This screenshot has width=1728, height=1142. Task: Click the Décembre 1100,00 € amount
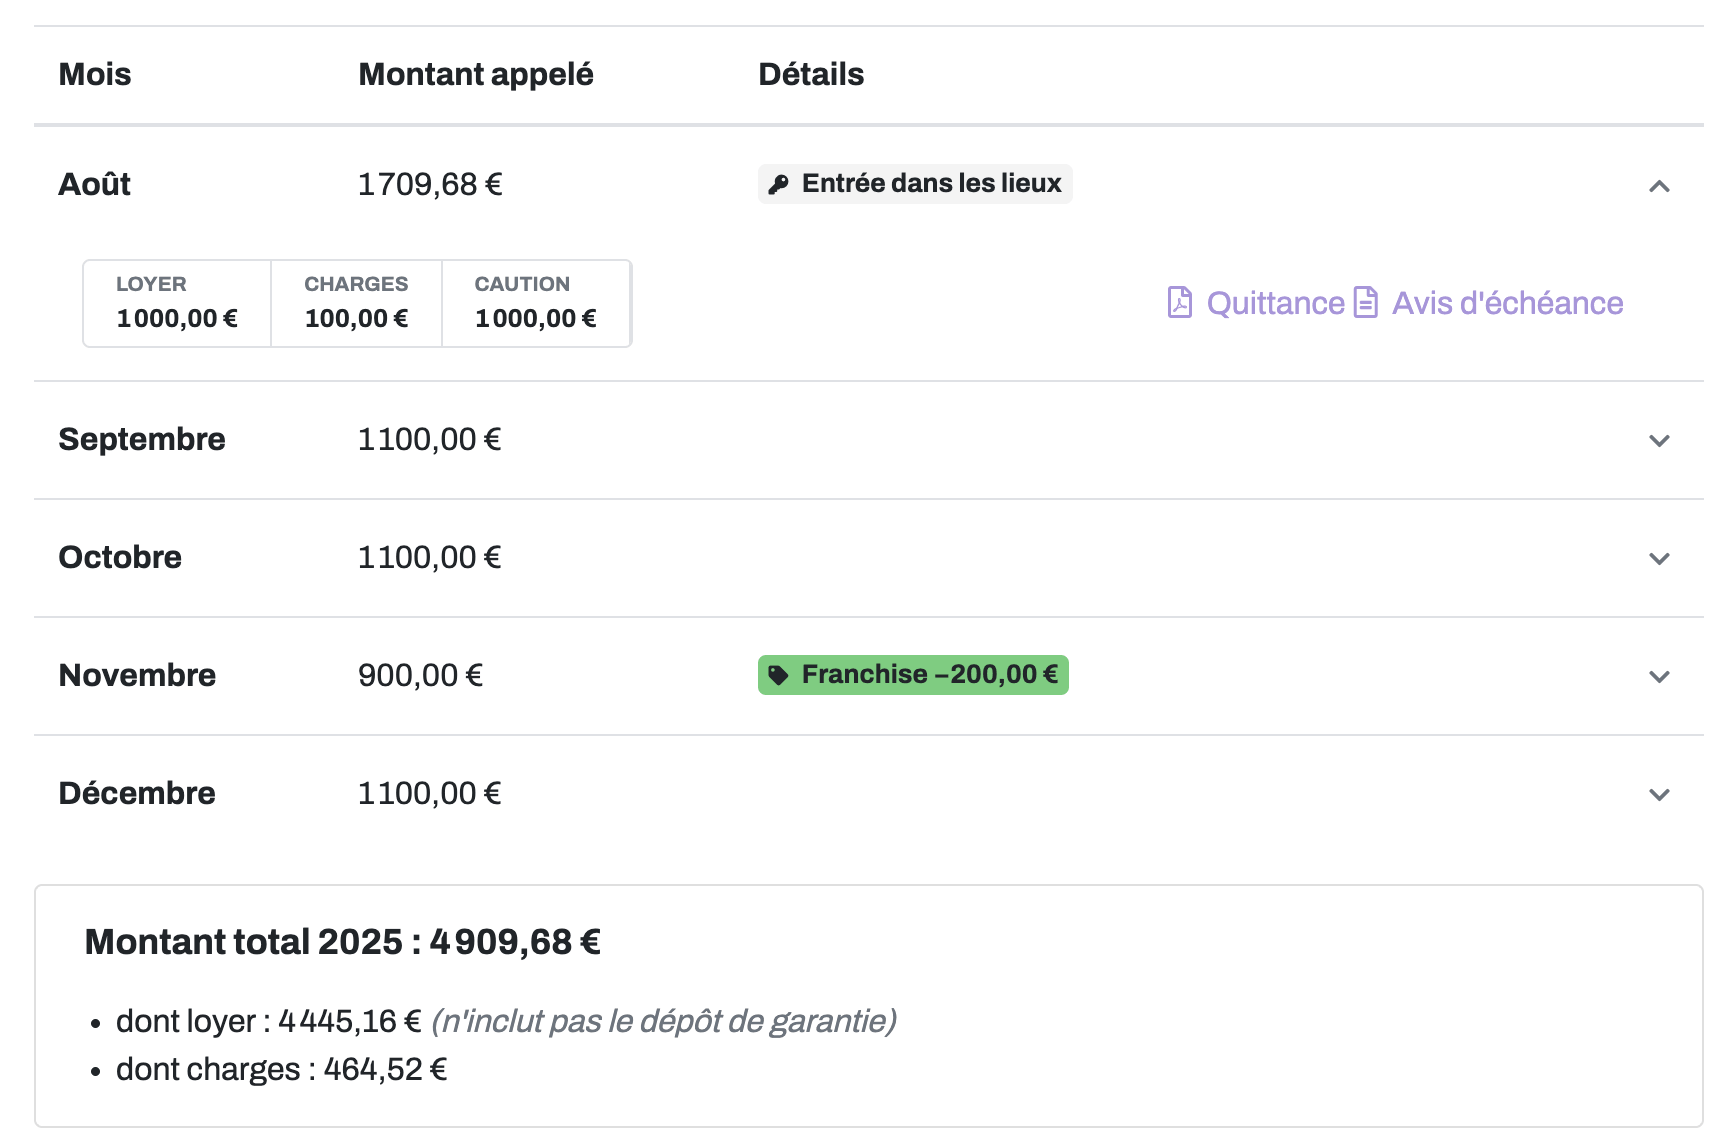[430, 793]
